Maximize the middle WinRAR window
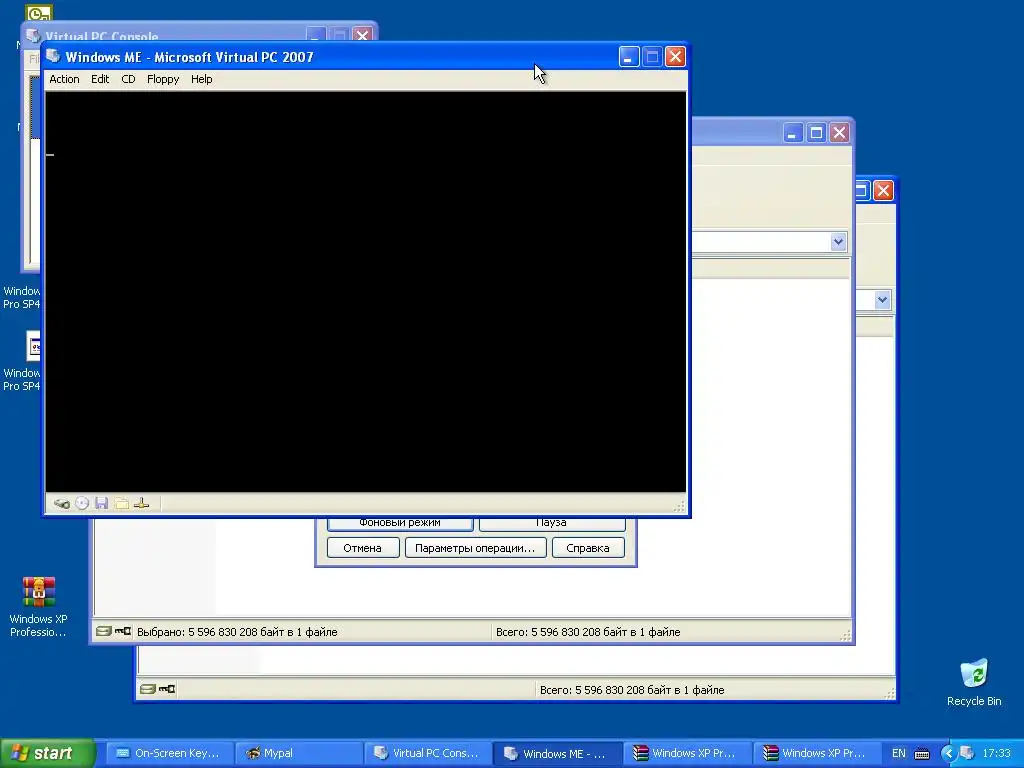 point(816,133)
